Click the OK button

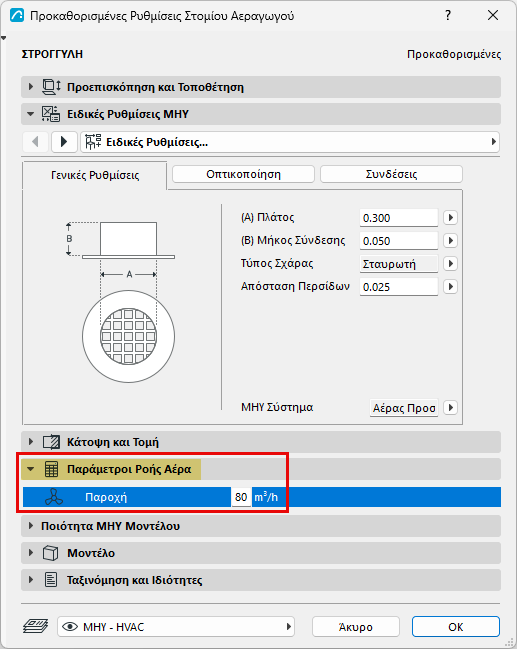tap(456, 627)
